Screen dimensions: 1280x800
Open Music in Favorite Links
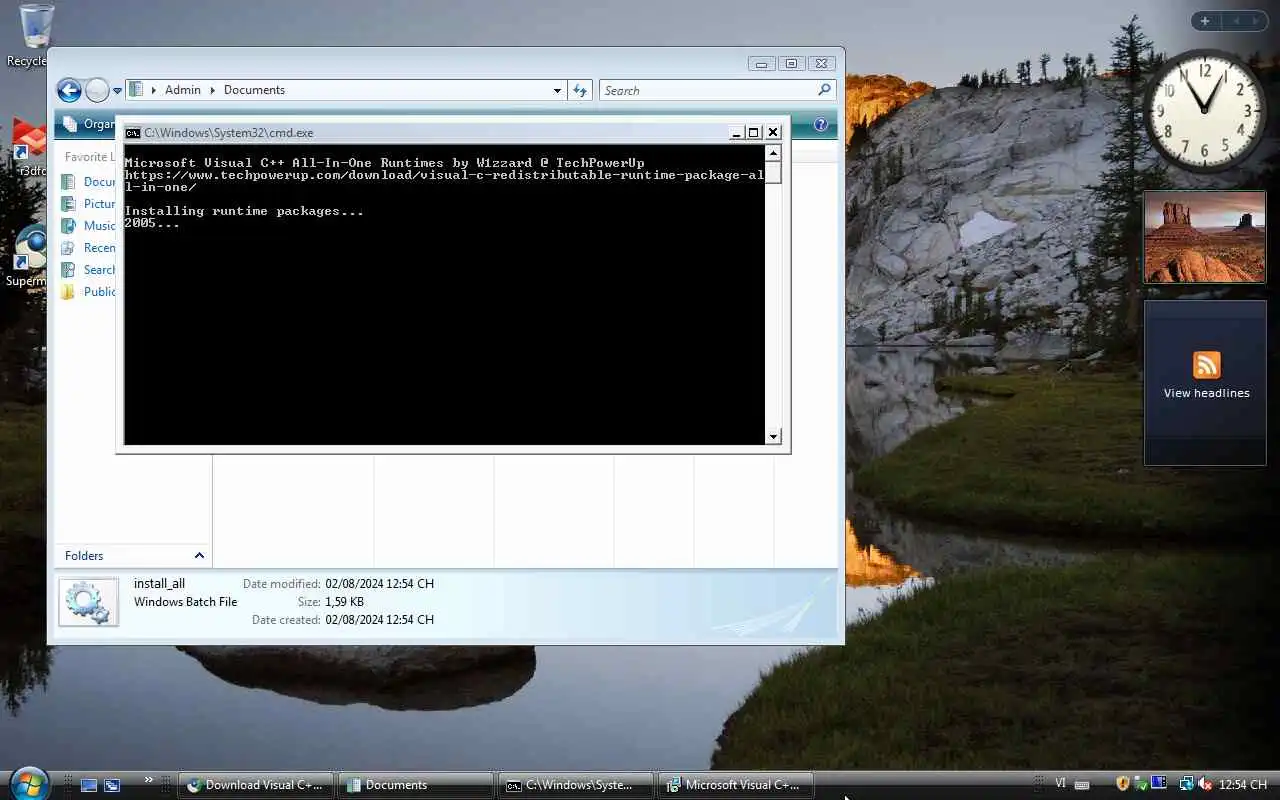(x=88, y=225)
